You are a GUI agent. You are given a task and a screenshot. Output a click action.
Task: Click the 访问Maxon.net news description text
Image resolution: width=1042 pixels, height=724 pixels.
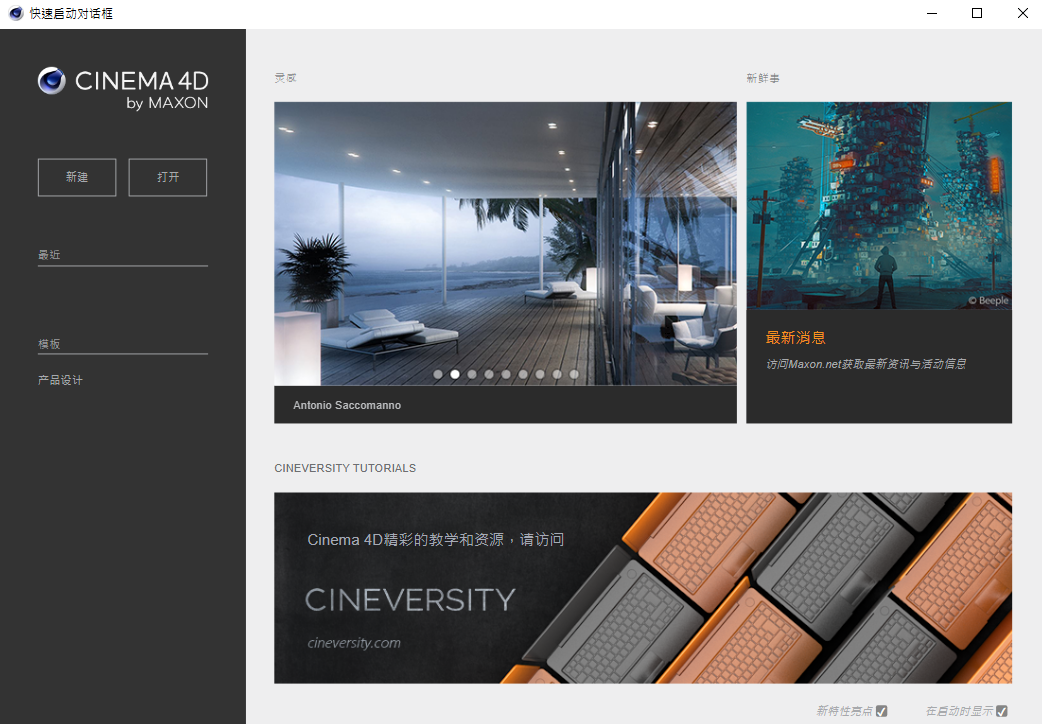[866, 364]
